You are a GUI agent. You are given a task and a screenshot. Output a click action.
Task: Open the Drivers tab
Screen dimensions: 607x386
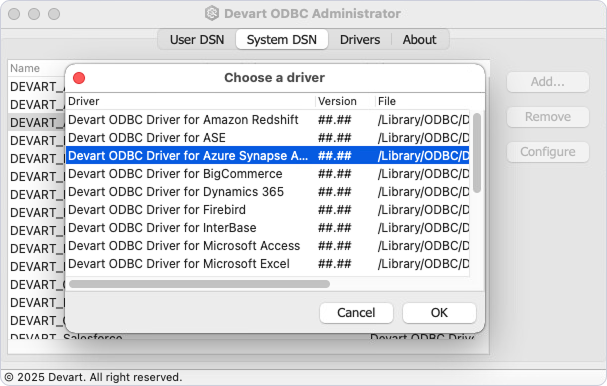pyautogui.click(x=360, y=39)
